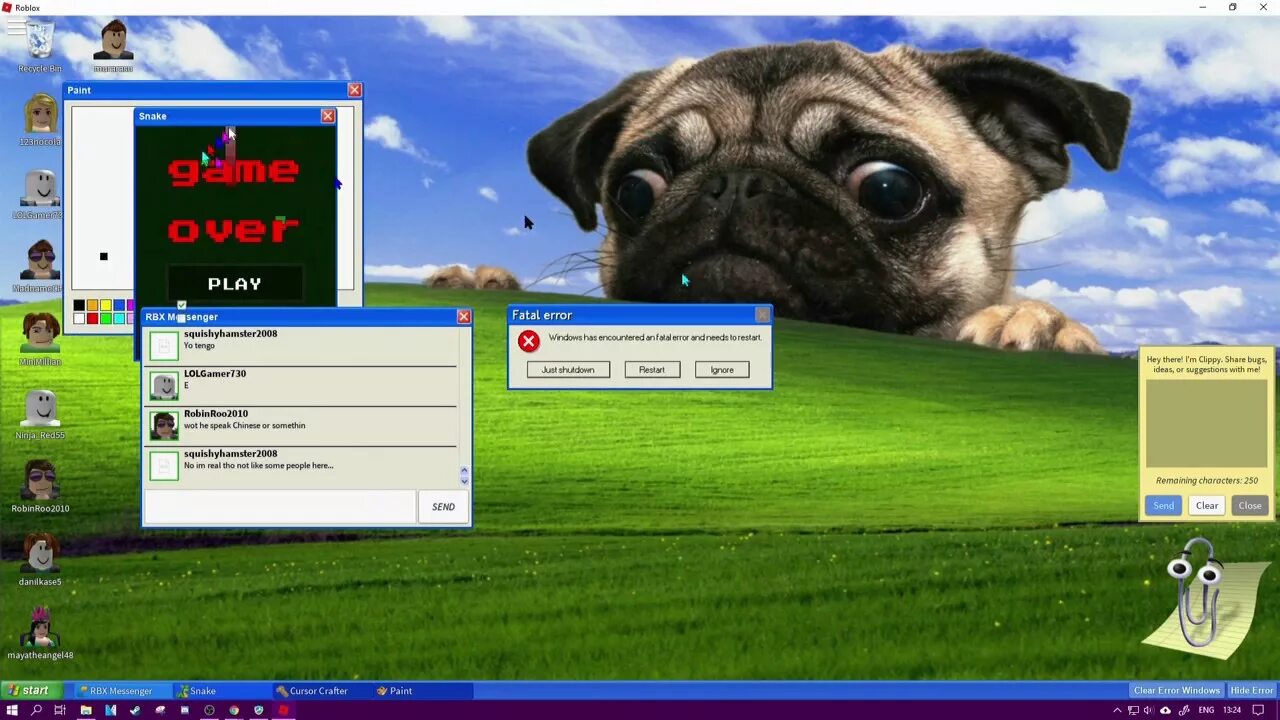1280x720 pixels.
Task: Show hidden system tray icons
Action: [1117, 710]
